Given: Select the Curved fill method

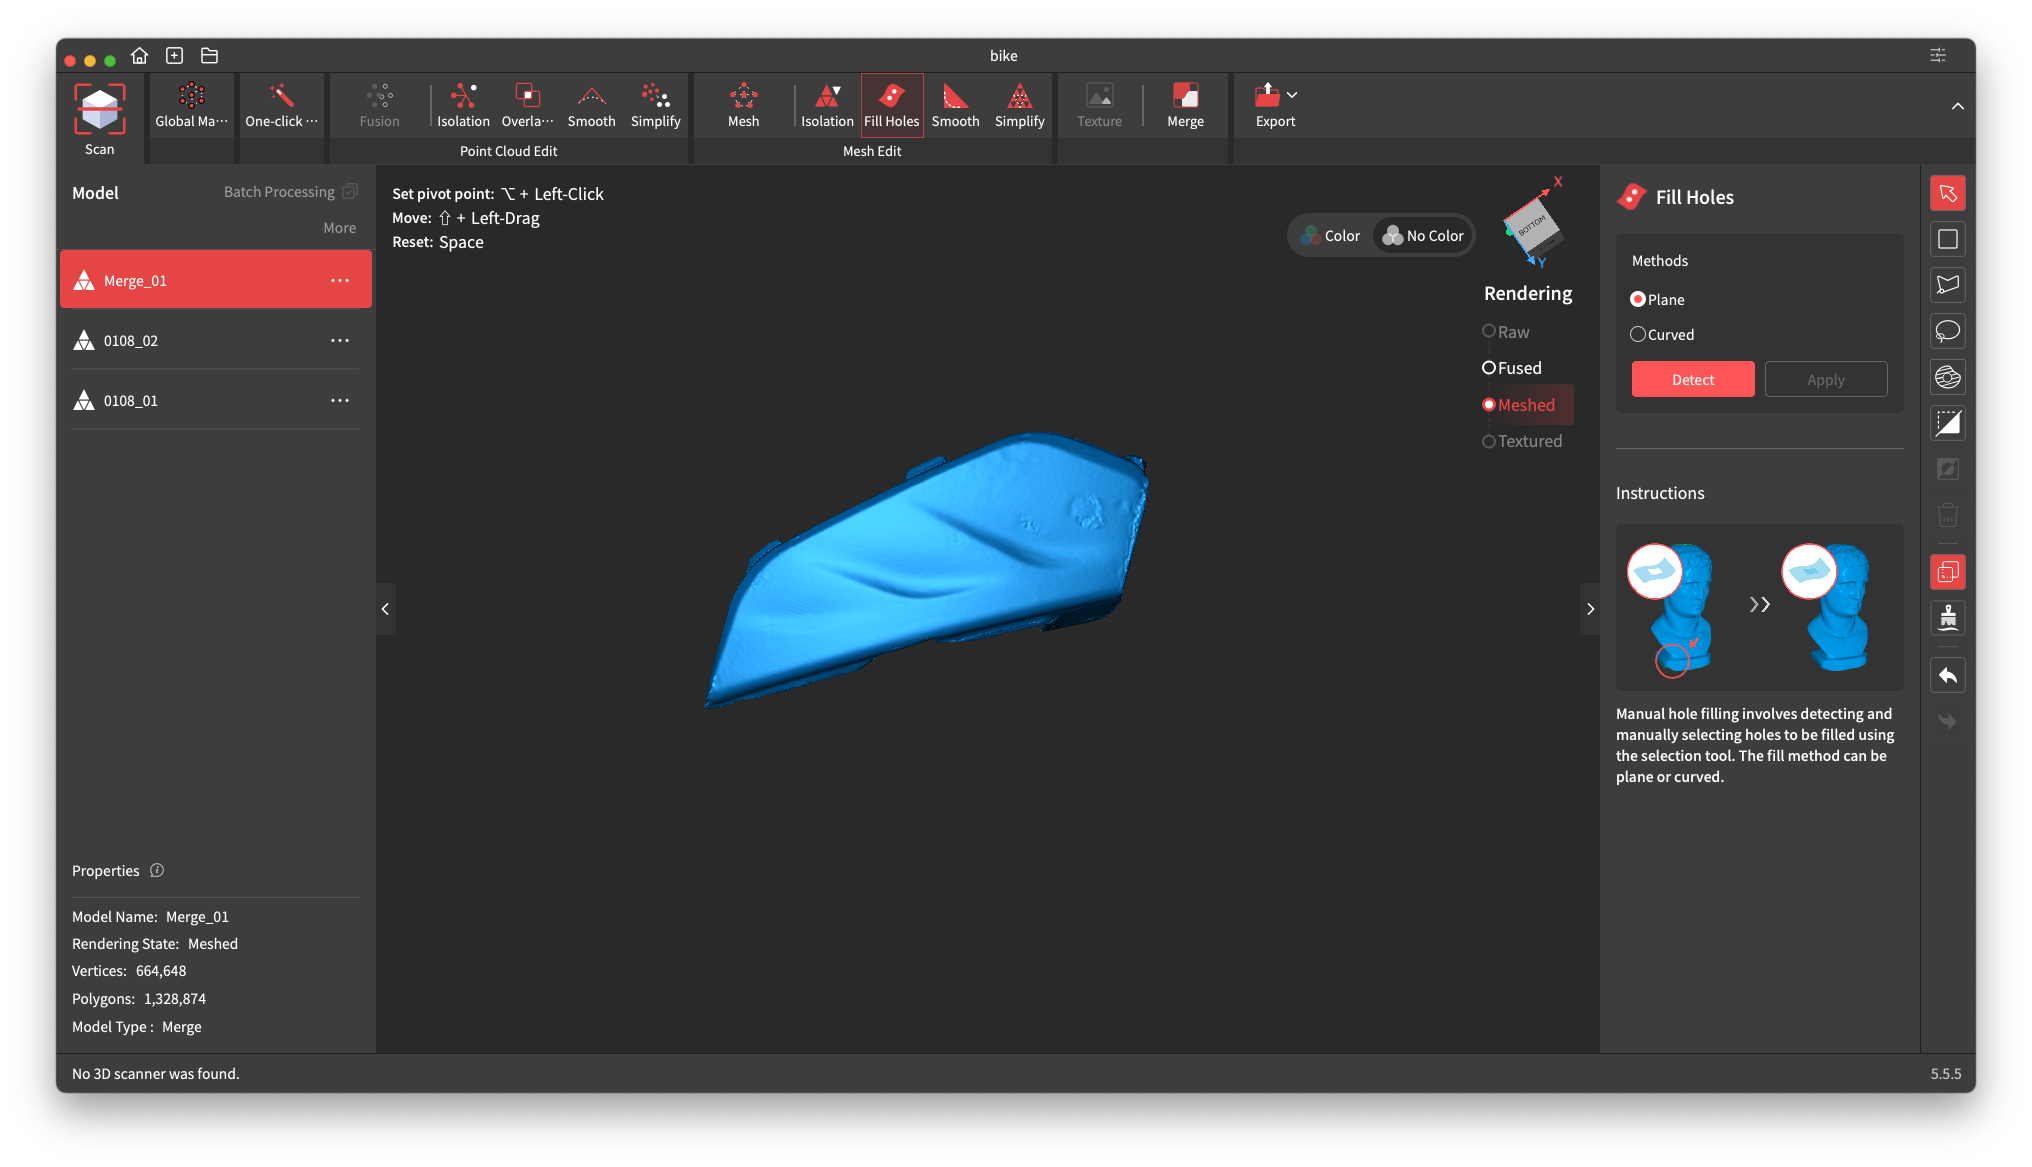Looking at the screenshot, I should point(1638,334).
